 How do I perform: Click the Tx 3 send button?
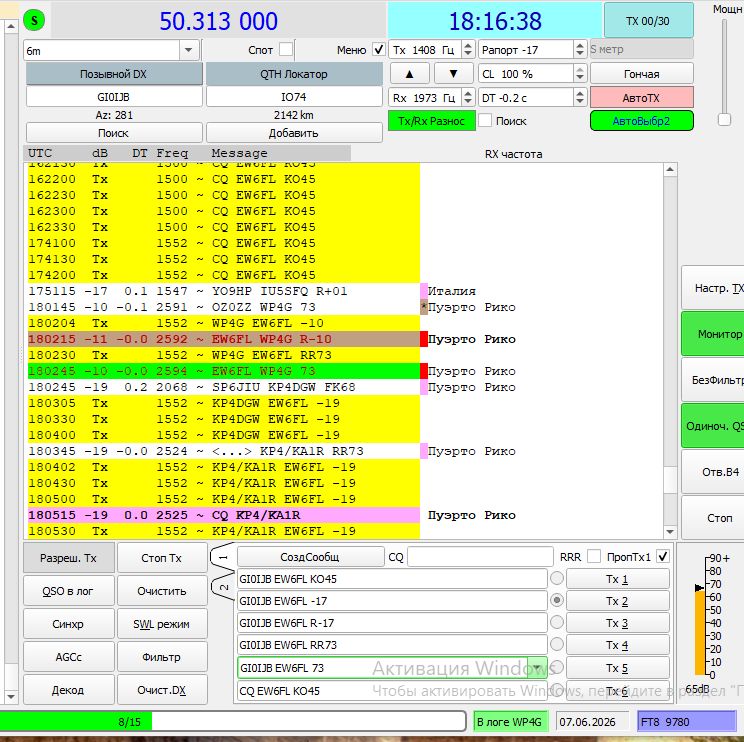pos(618,623)
